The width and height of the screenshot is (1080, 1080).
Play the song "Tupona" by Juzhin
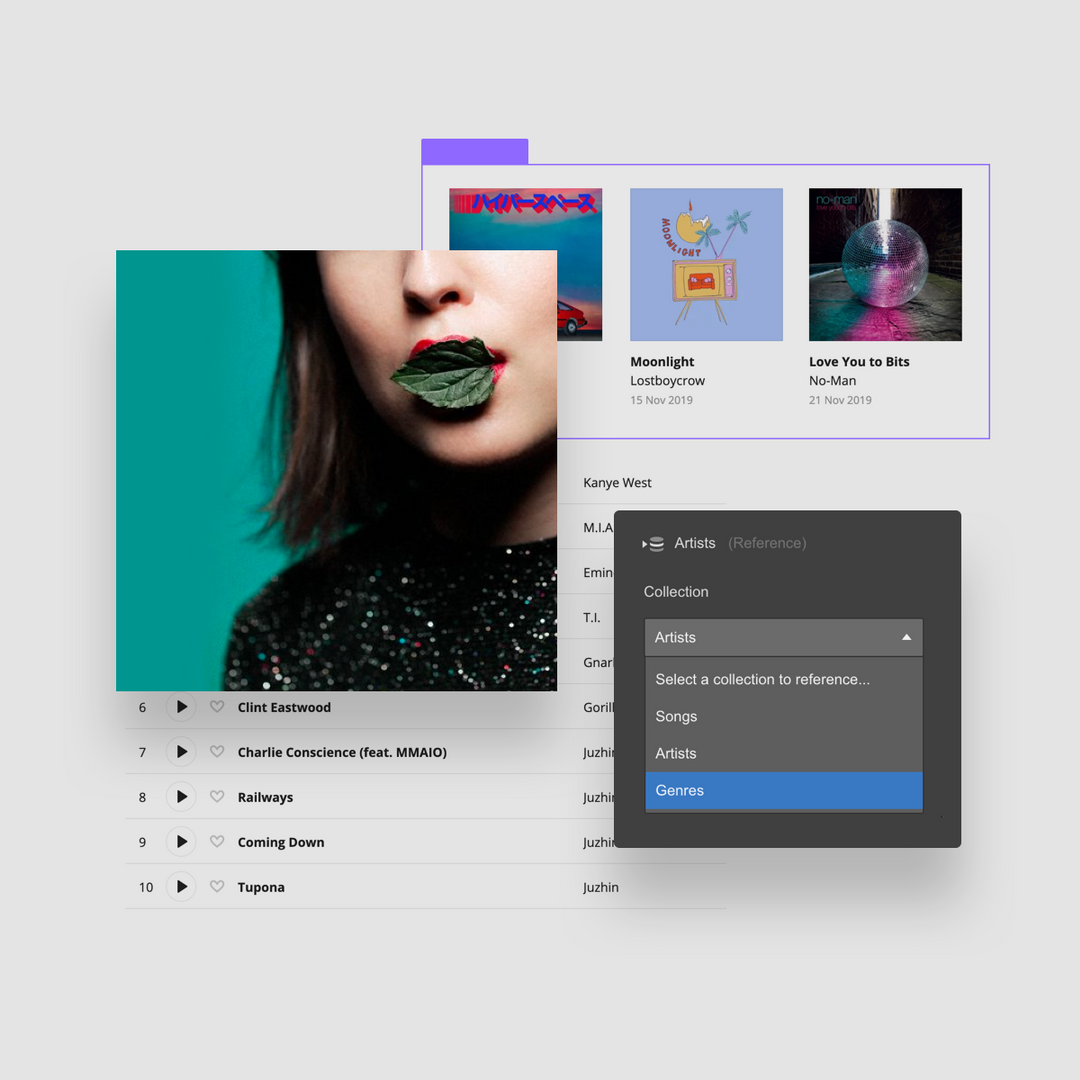tap(181, 887)
